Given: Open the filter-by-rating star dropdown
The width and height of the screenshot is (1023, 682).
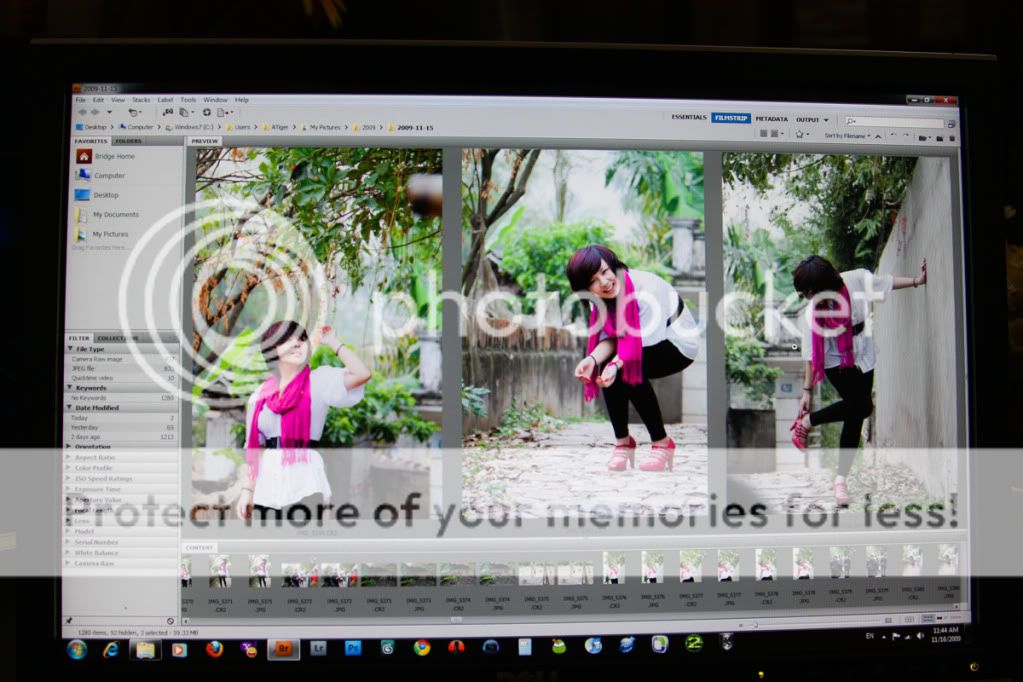Looking at the screenshot, I should click(801, 134).
